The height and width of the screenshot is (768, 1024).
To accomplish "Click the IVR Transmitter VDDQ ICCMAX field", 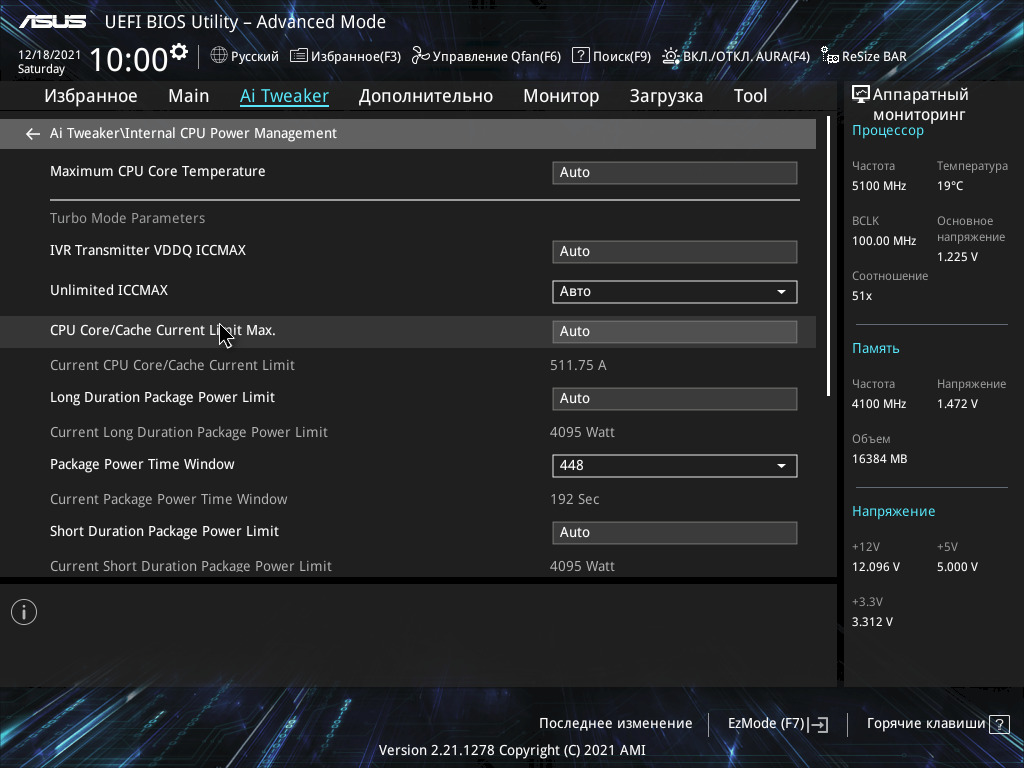I will (675, 251).
